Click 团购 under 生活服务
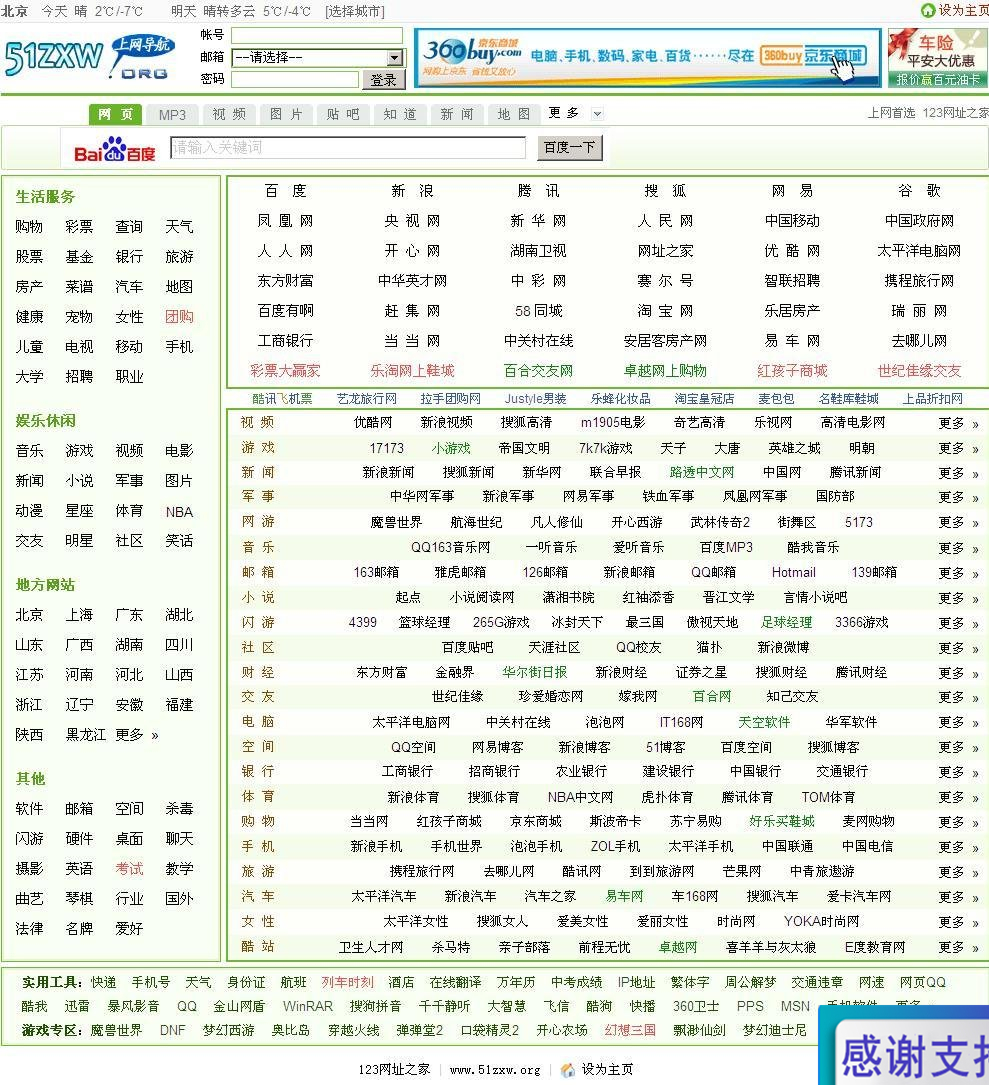 (179, 317)
